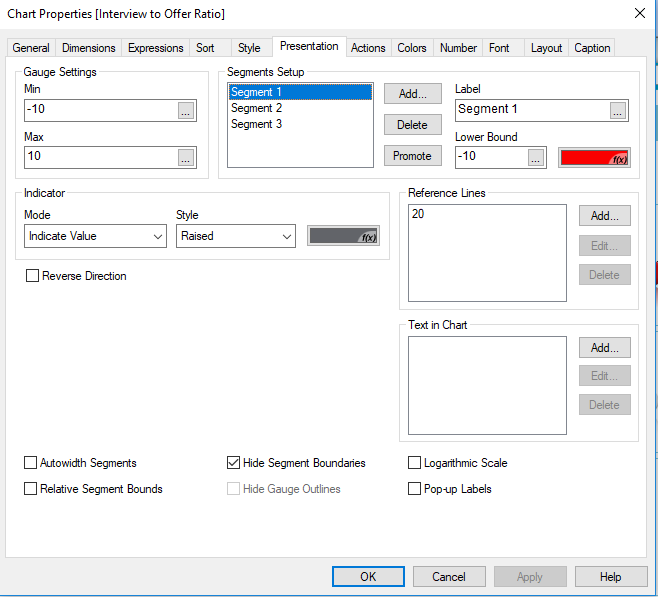Screen dimensions: 658x597
Task: Click the gauge Min input field
Action: click(x=101, y=110)
